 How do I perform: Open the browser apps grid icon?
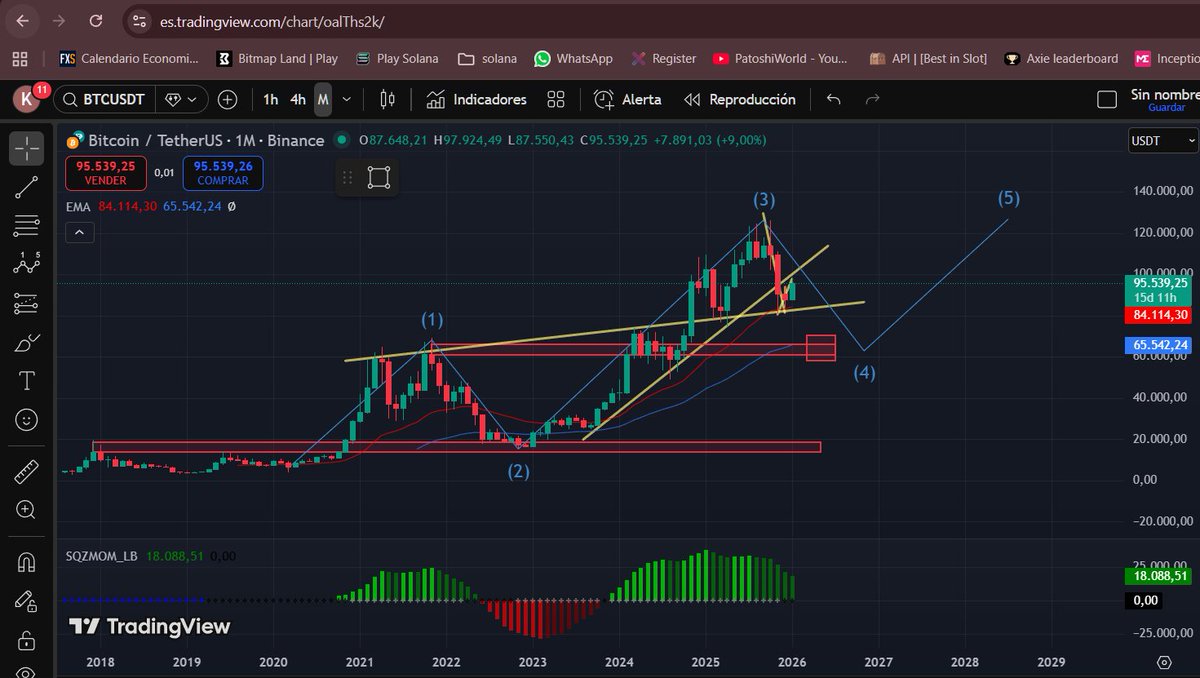[x=20, y=58]
